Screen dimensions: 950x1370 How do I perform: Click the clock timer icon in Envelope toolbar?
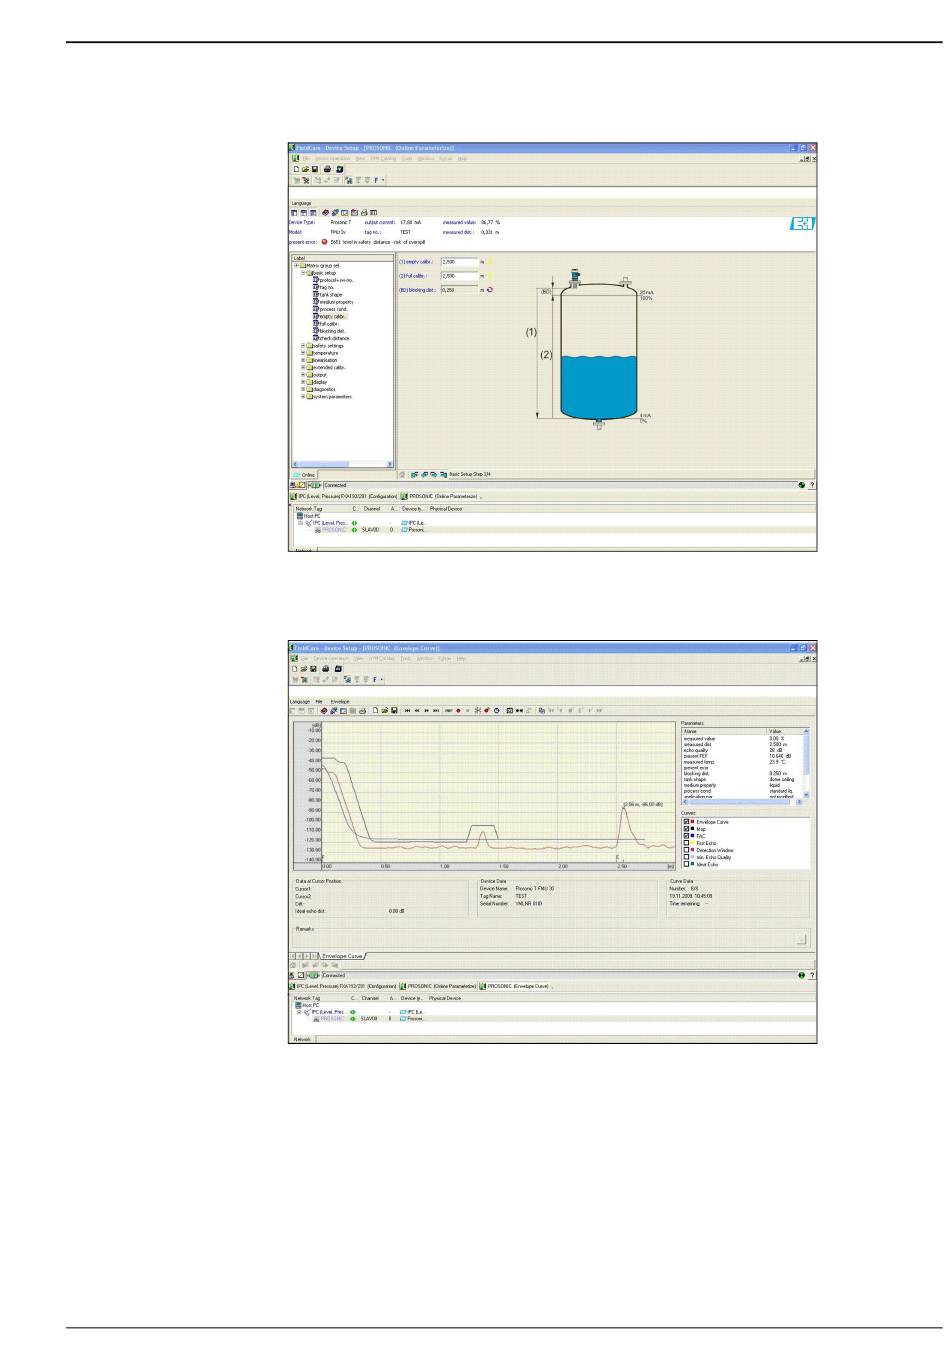pyautogui.click(x=497, y=711)
